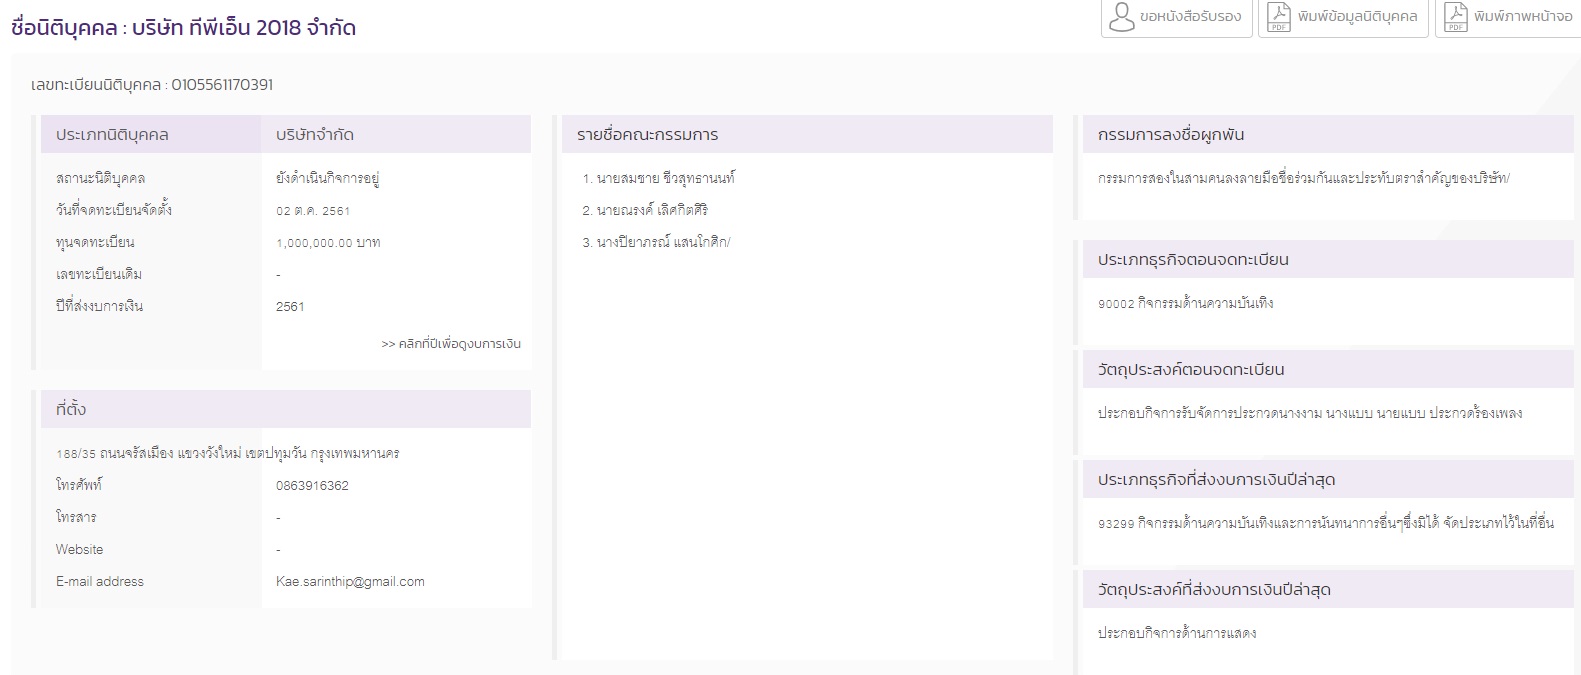Click the registered capital 1,000,000.00 บาท
Image resolution: width=1581 pixels, height=675 pixels.
click(x=328, y=243)
